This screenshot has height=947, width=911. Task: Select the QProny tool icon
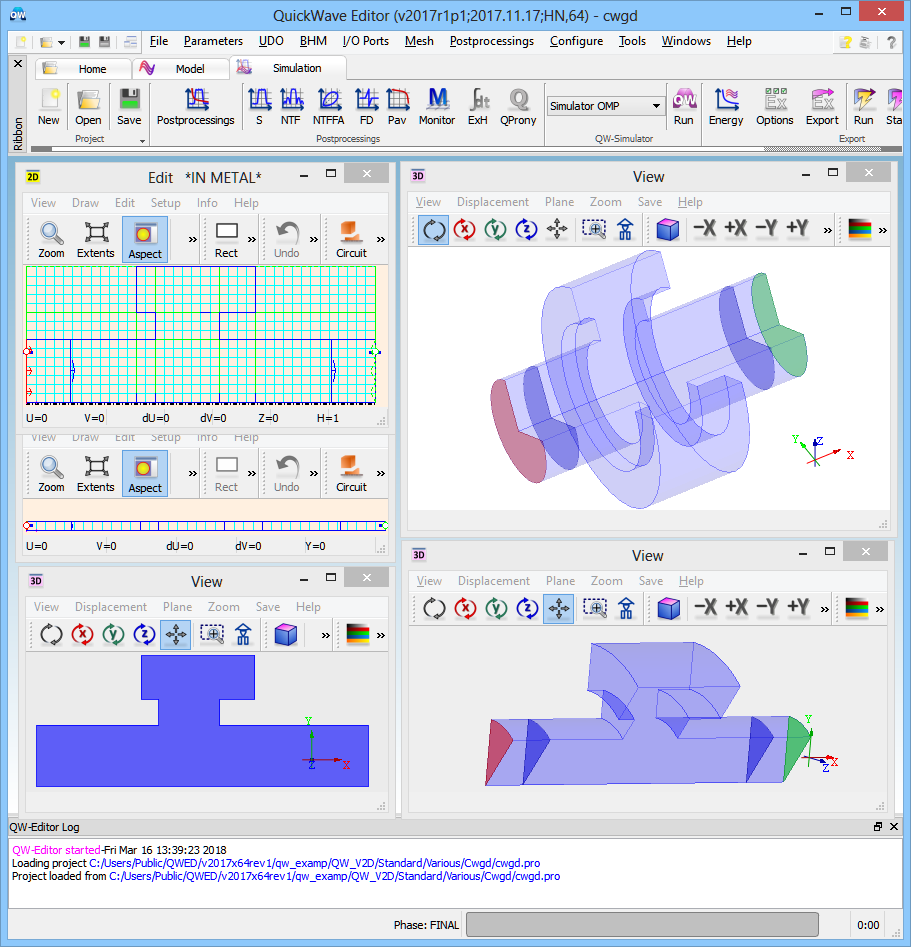point(518,106)
